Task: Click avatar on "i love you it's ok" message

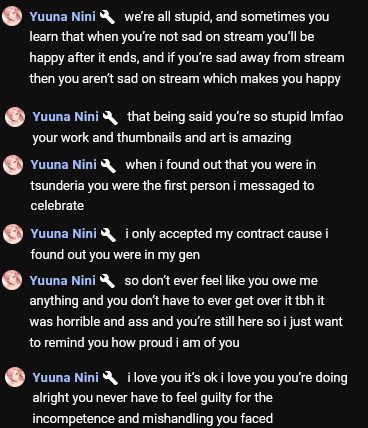Action: pyautogui.click(x=15, y=377)
